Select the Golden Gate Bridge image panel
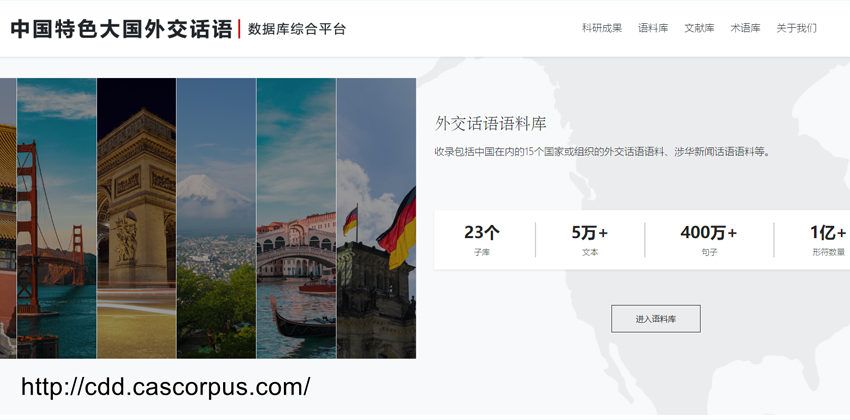Viewport: 850px width, 420px height. (x=56, y=218)
